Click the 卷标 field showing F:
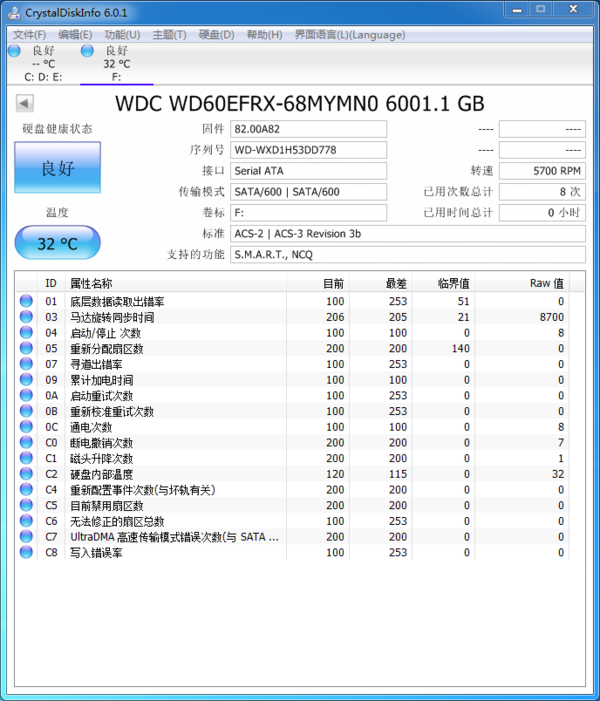The height and width of the screenshot is (701, 600). click(308, 213)
